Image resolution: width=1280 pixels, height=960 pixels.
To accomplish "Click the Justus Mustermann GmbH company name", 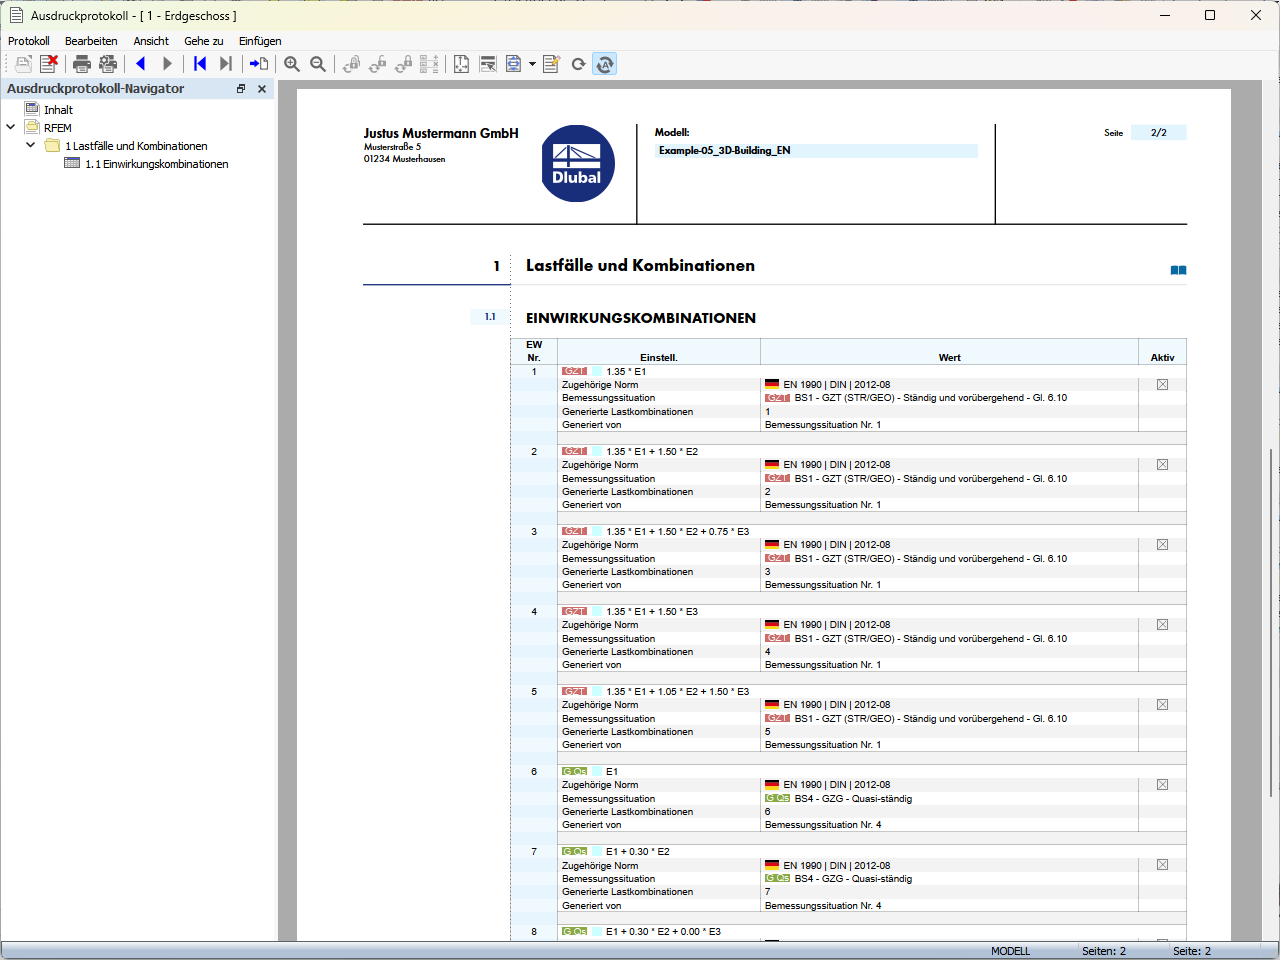I will [x=441, y=133].
